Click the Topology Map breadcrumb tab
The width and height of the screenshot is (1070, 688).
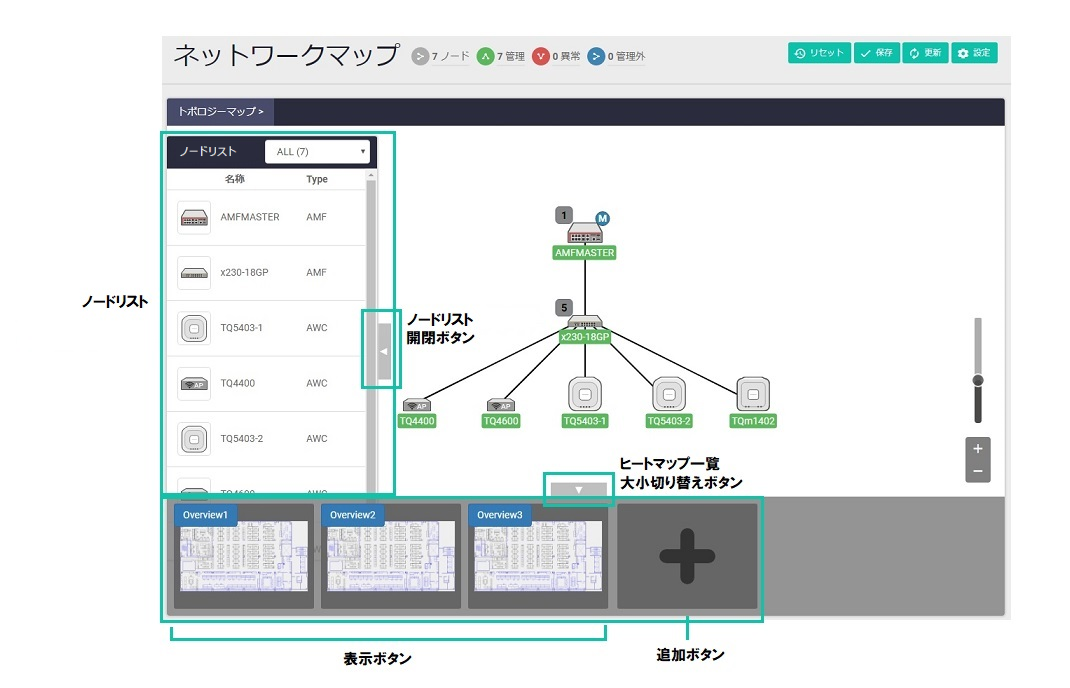[220, 112]
